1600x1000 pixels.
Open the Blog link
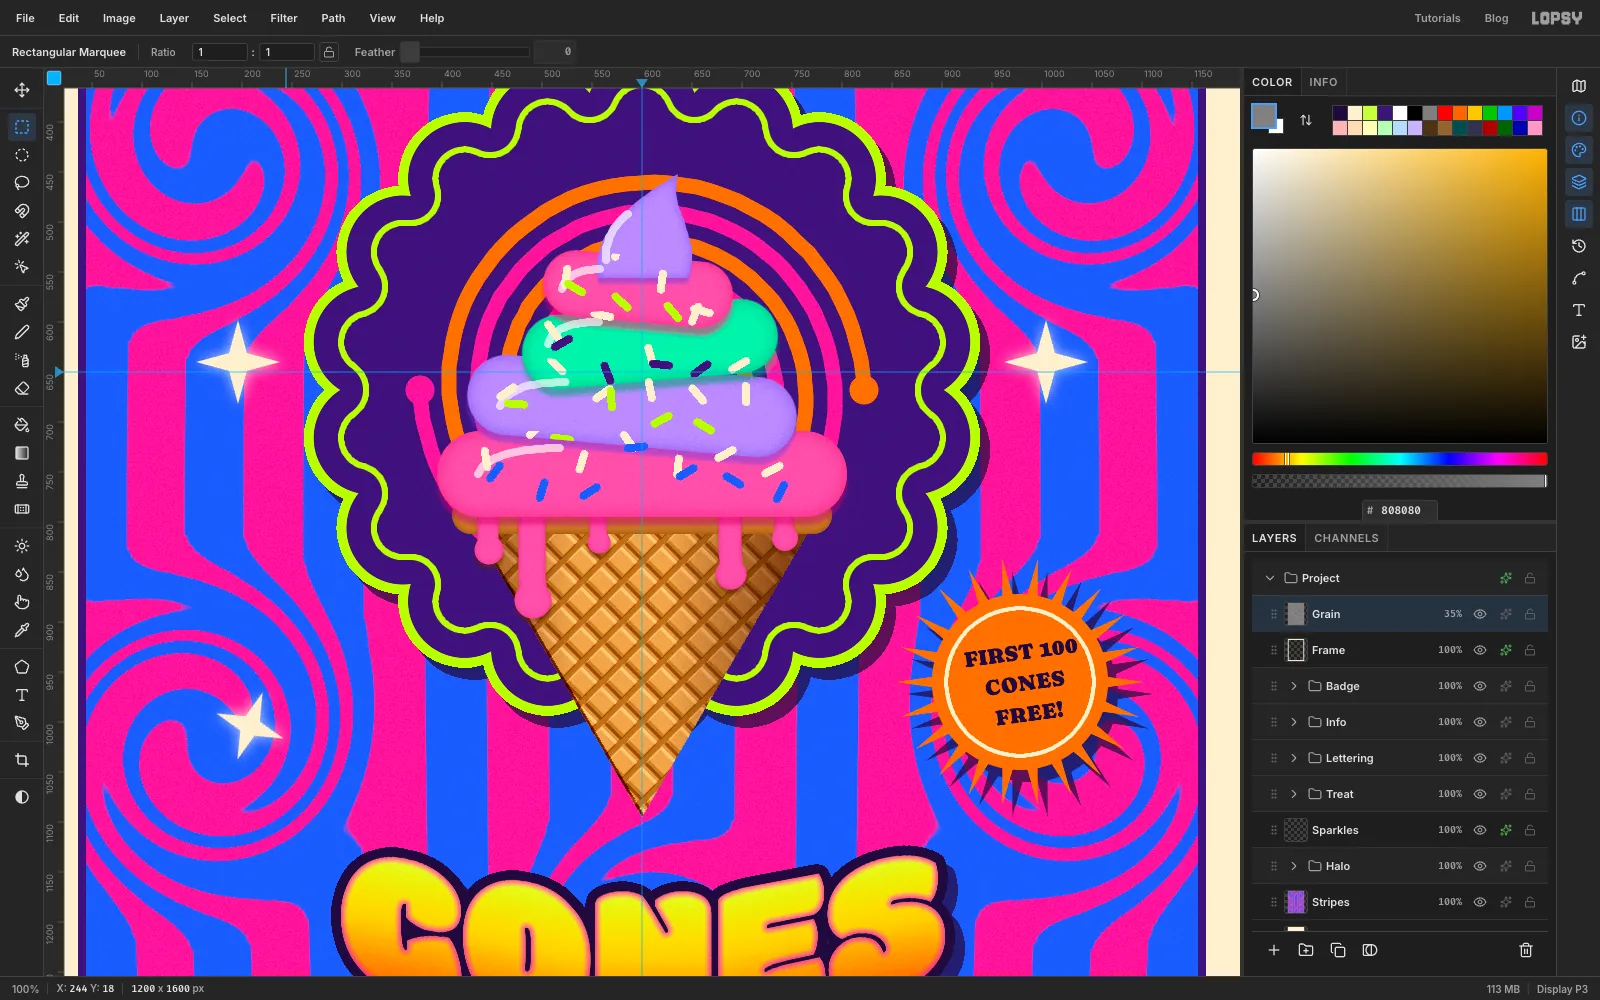coord(1496,18)
